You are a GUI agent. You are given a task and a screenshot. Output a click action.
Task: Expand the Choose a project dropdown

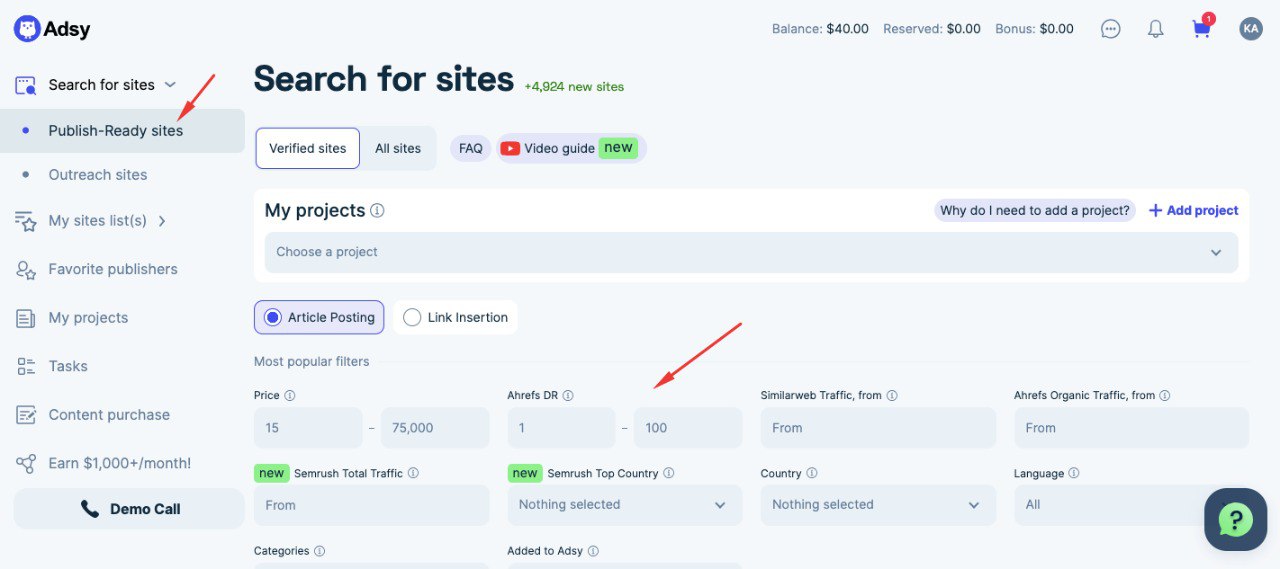point(750,252)
